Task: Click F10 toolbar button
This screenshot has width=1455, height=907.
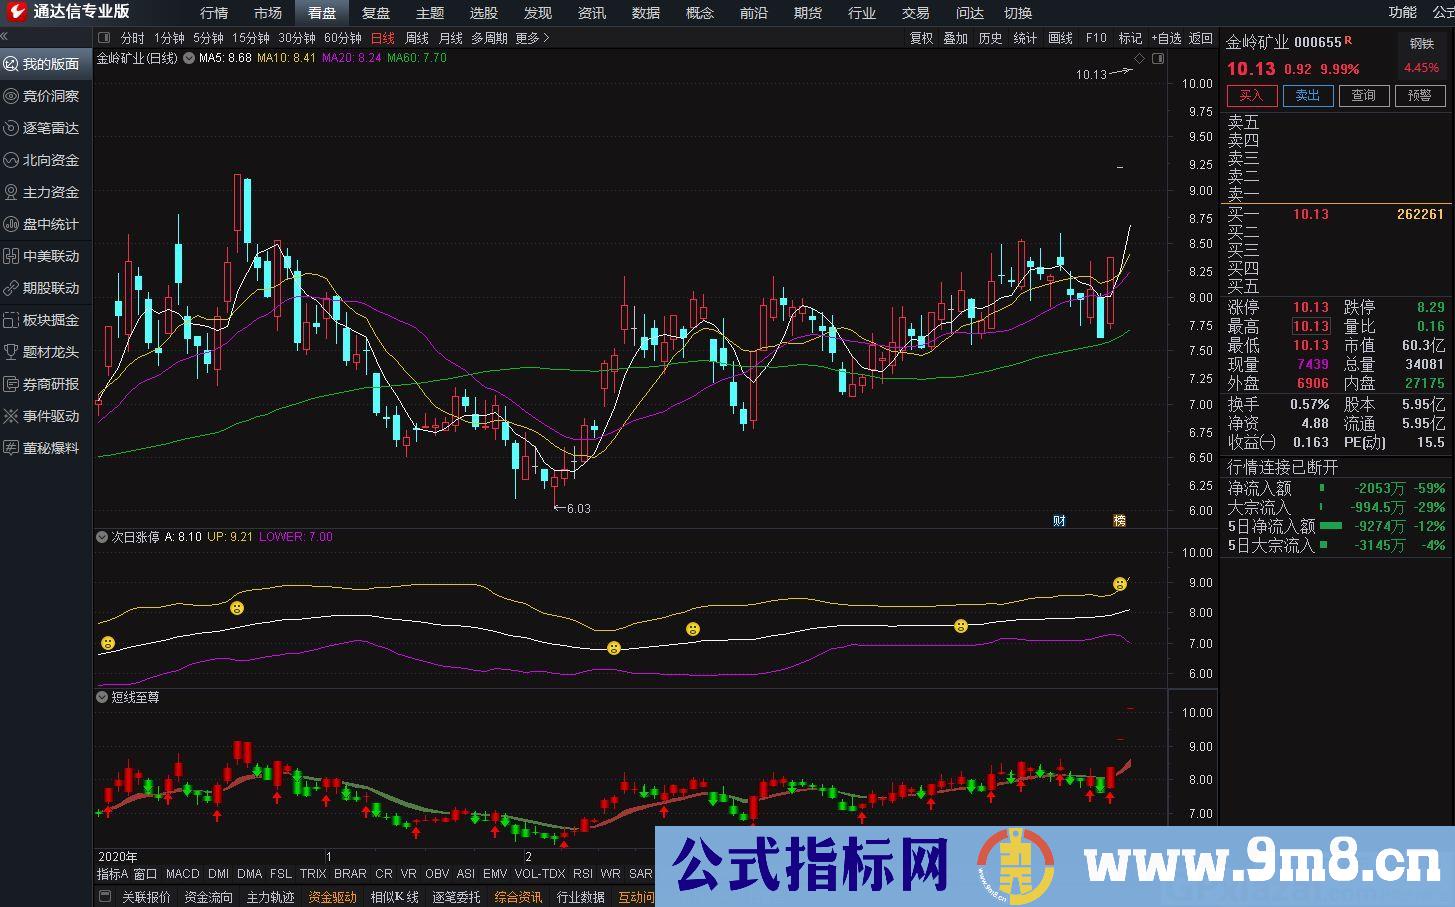Action: (x=1096, y=38)
